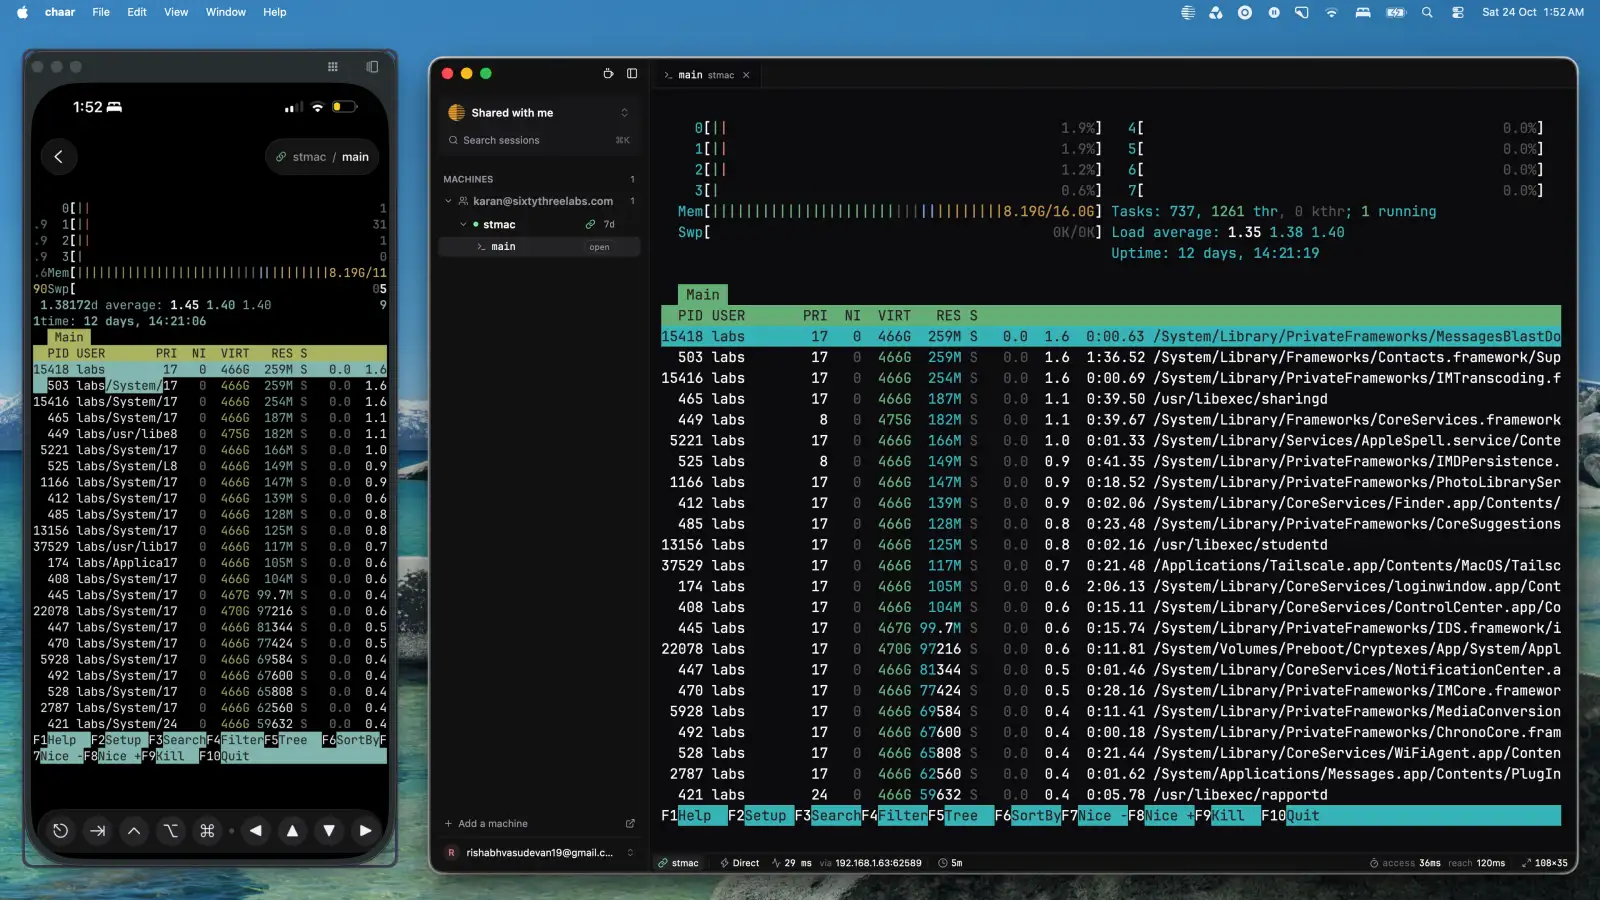Open the File menu in the menu bar

101,12
